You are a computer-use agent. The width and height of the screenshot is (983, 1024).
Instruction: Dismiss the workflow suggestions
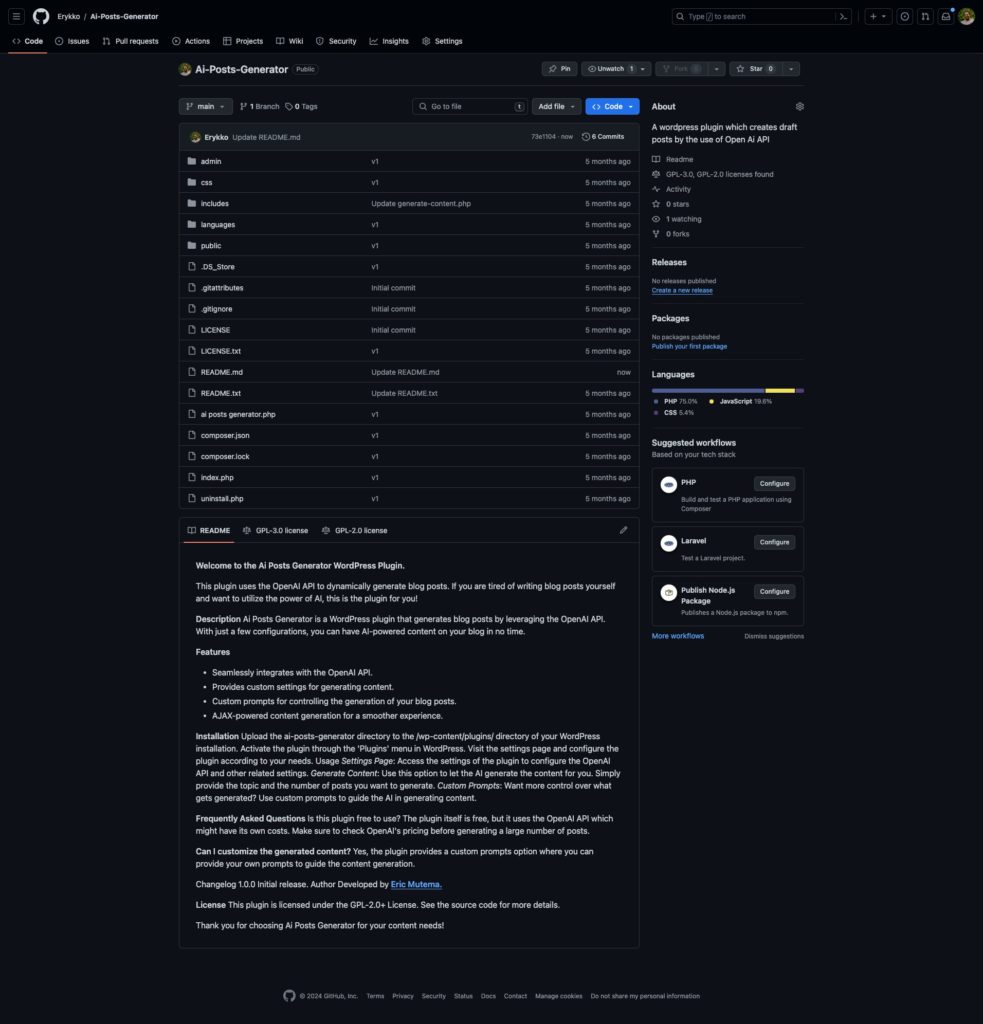774,636
